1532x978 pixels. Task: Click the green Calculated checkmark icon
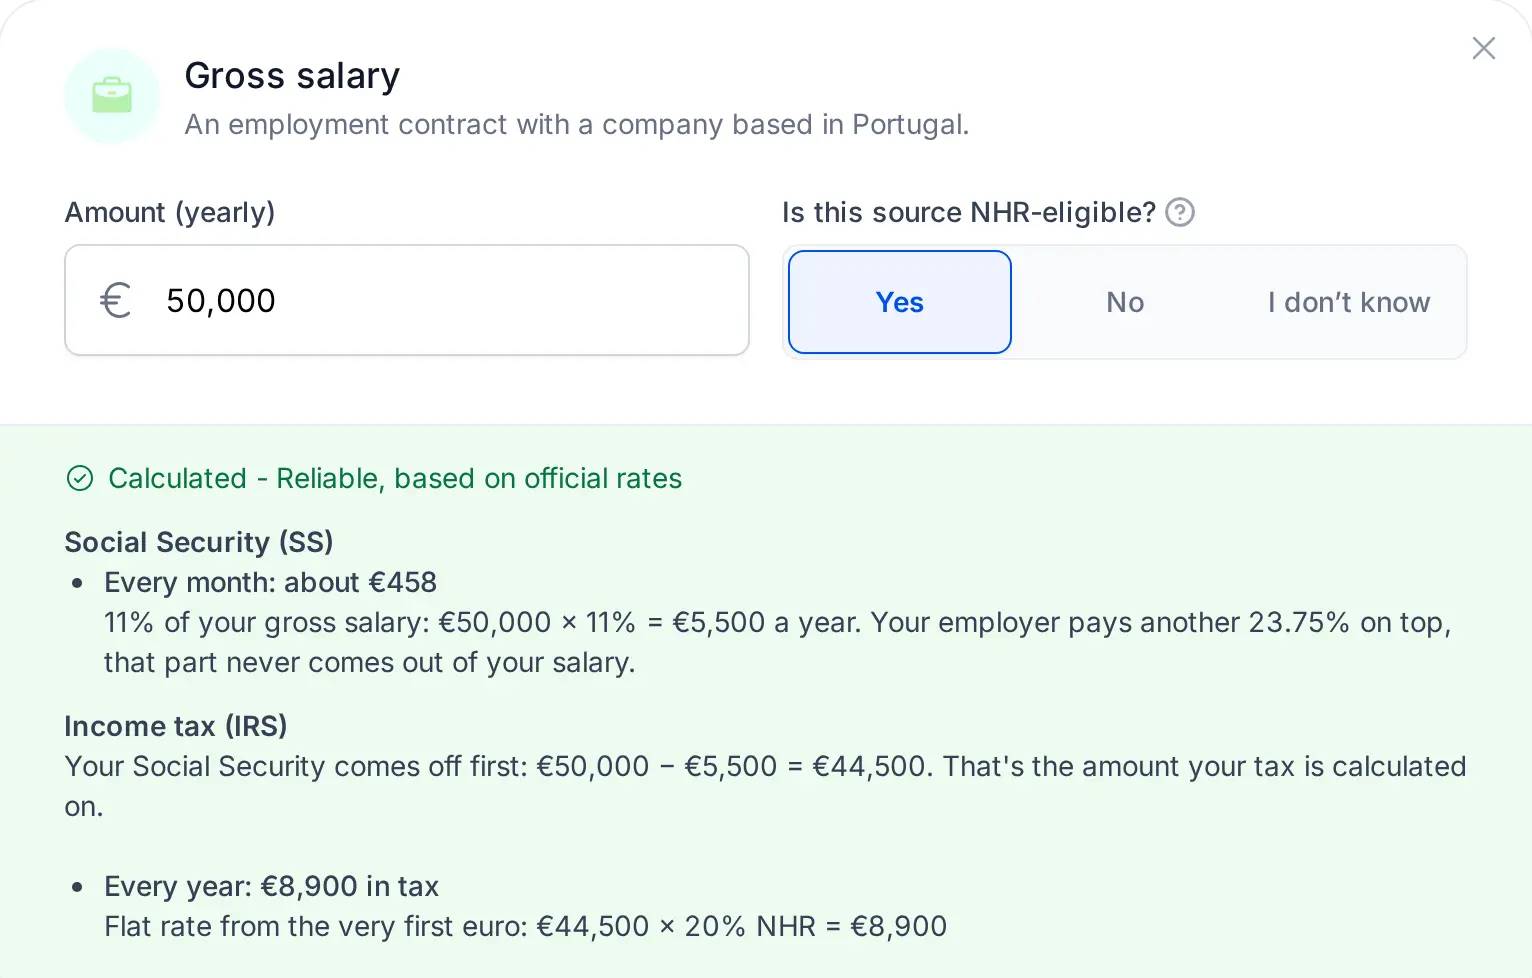[80, 479]
